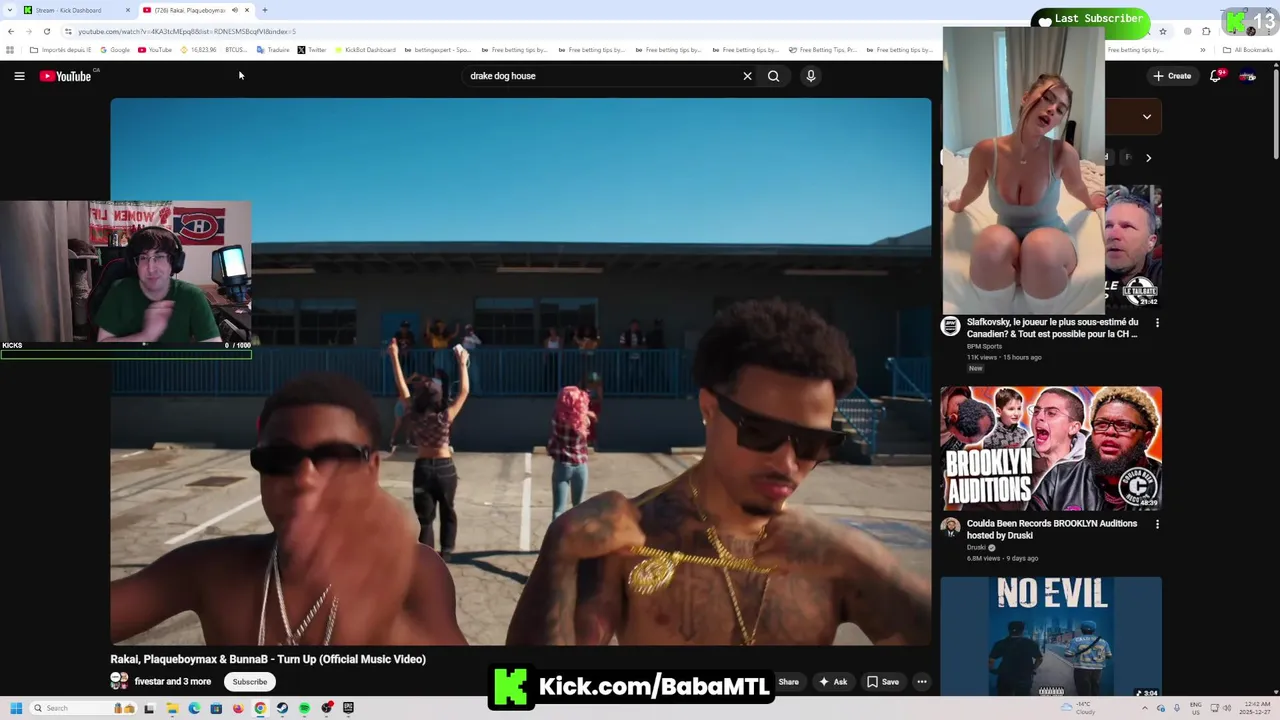Open the 'fivestar and 3 more' channel link
Viewport: 1280px width, 720px height.
173,682
